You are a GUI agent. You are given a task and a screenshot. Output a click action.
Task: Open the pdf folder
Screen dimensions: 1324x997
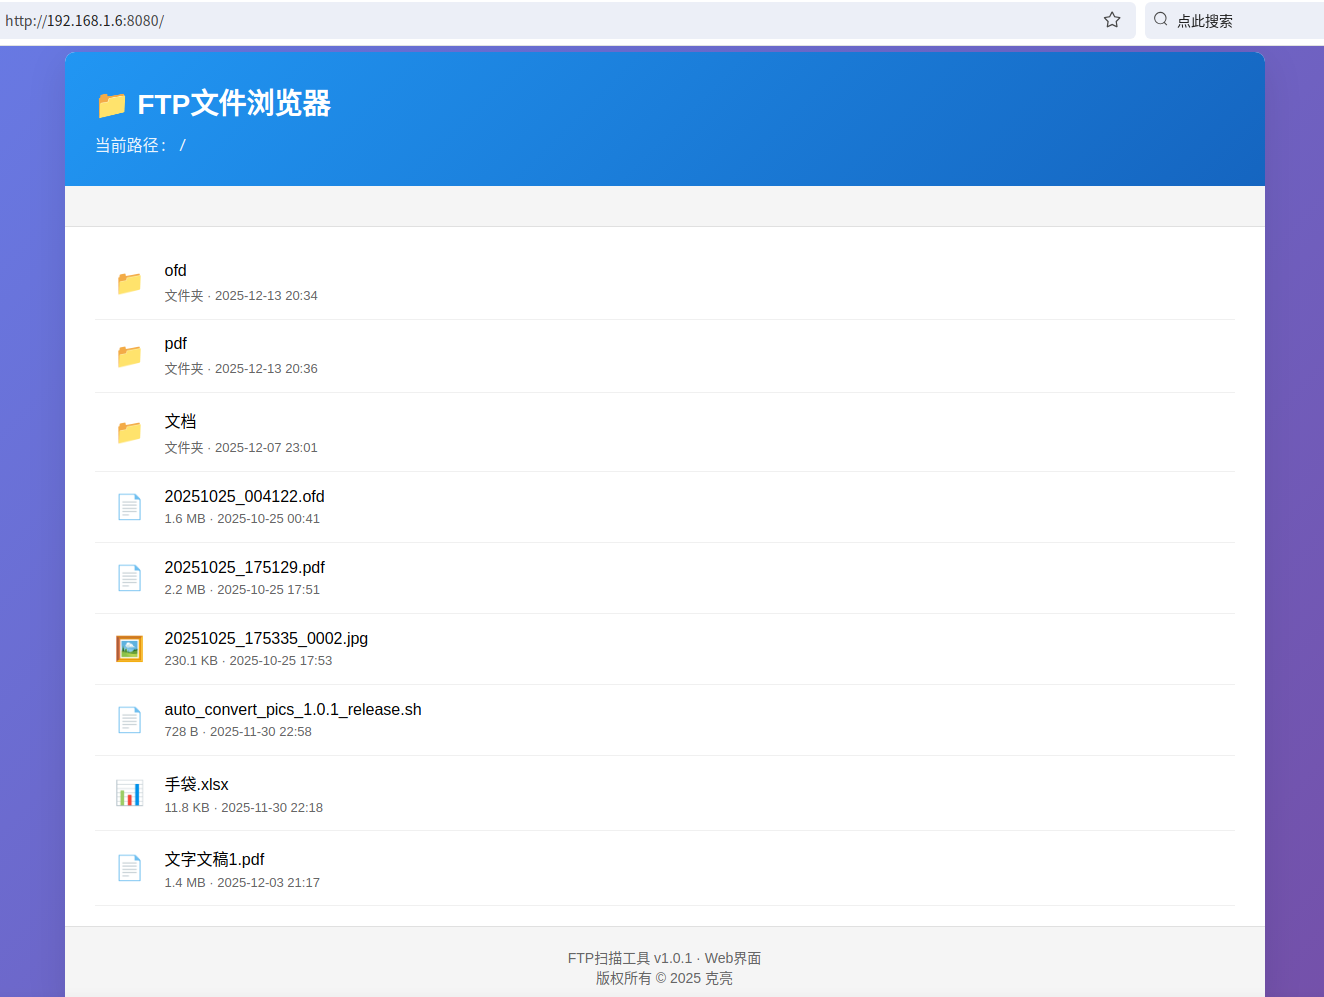pyautogui.click(x=176, y=343)
